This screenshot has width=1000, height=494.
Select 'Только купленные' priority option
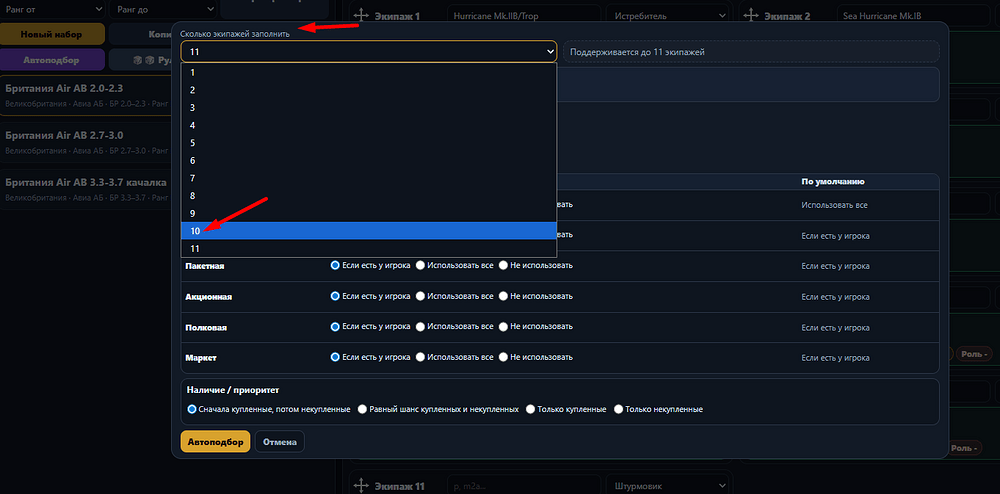pos(530,409)
